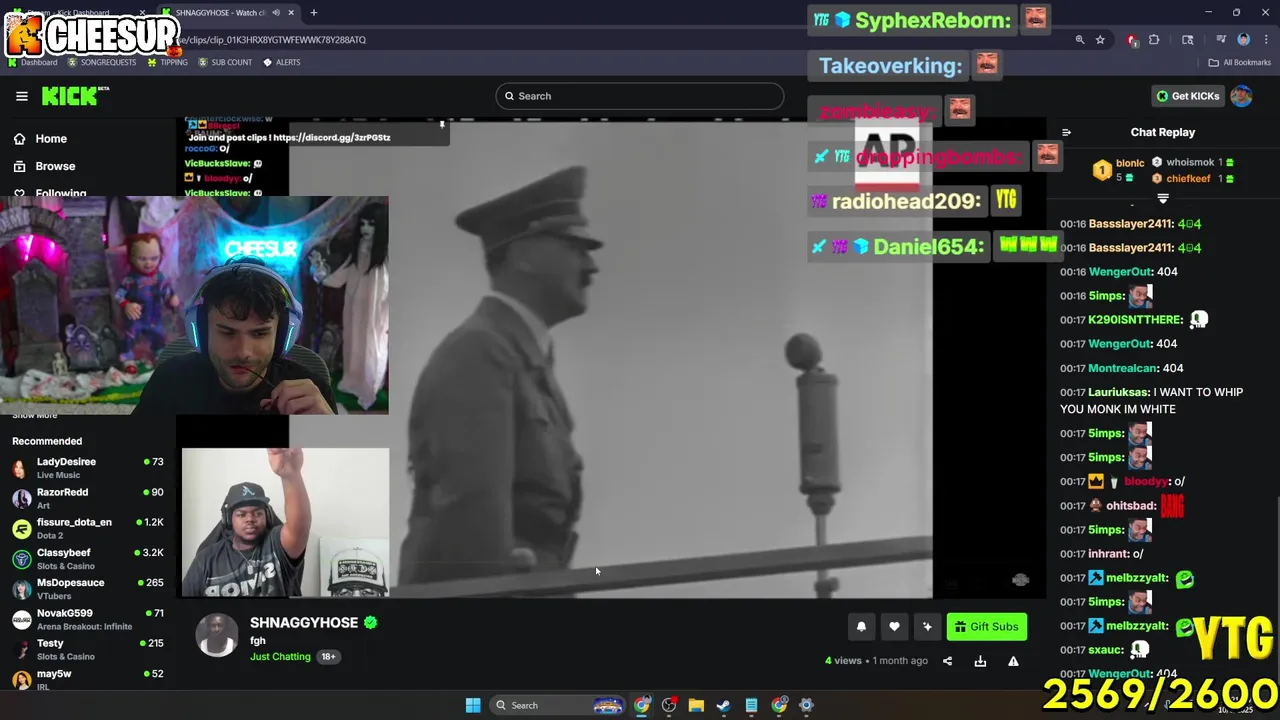Click username ohitsbad in chat replay

[1130, 506]
